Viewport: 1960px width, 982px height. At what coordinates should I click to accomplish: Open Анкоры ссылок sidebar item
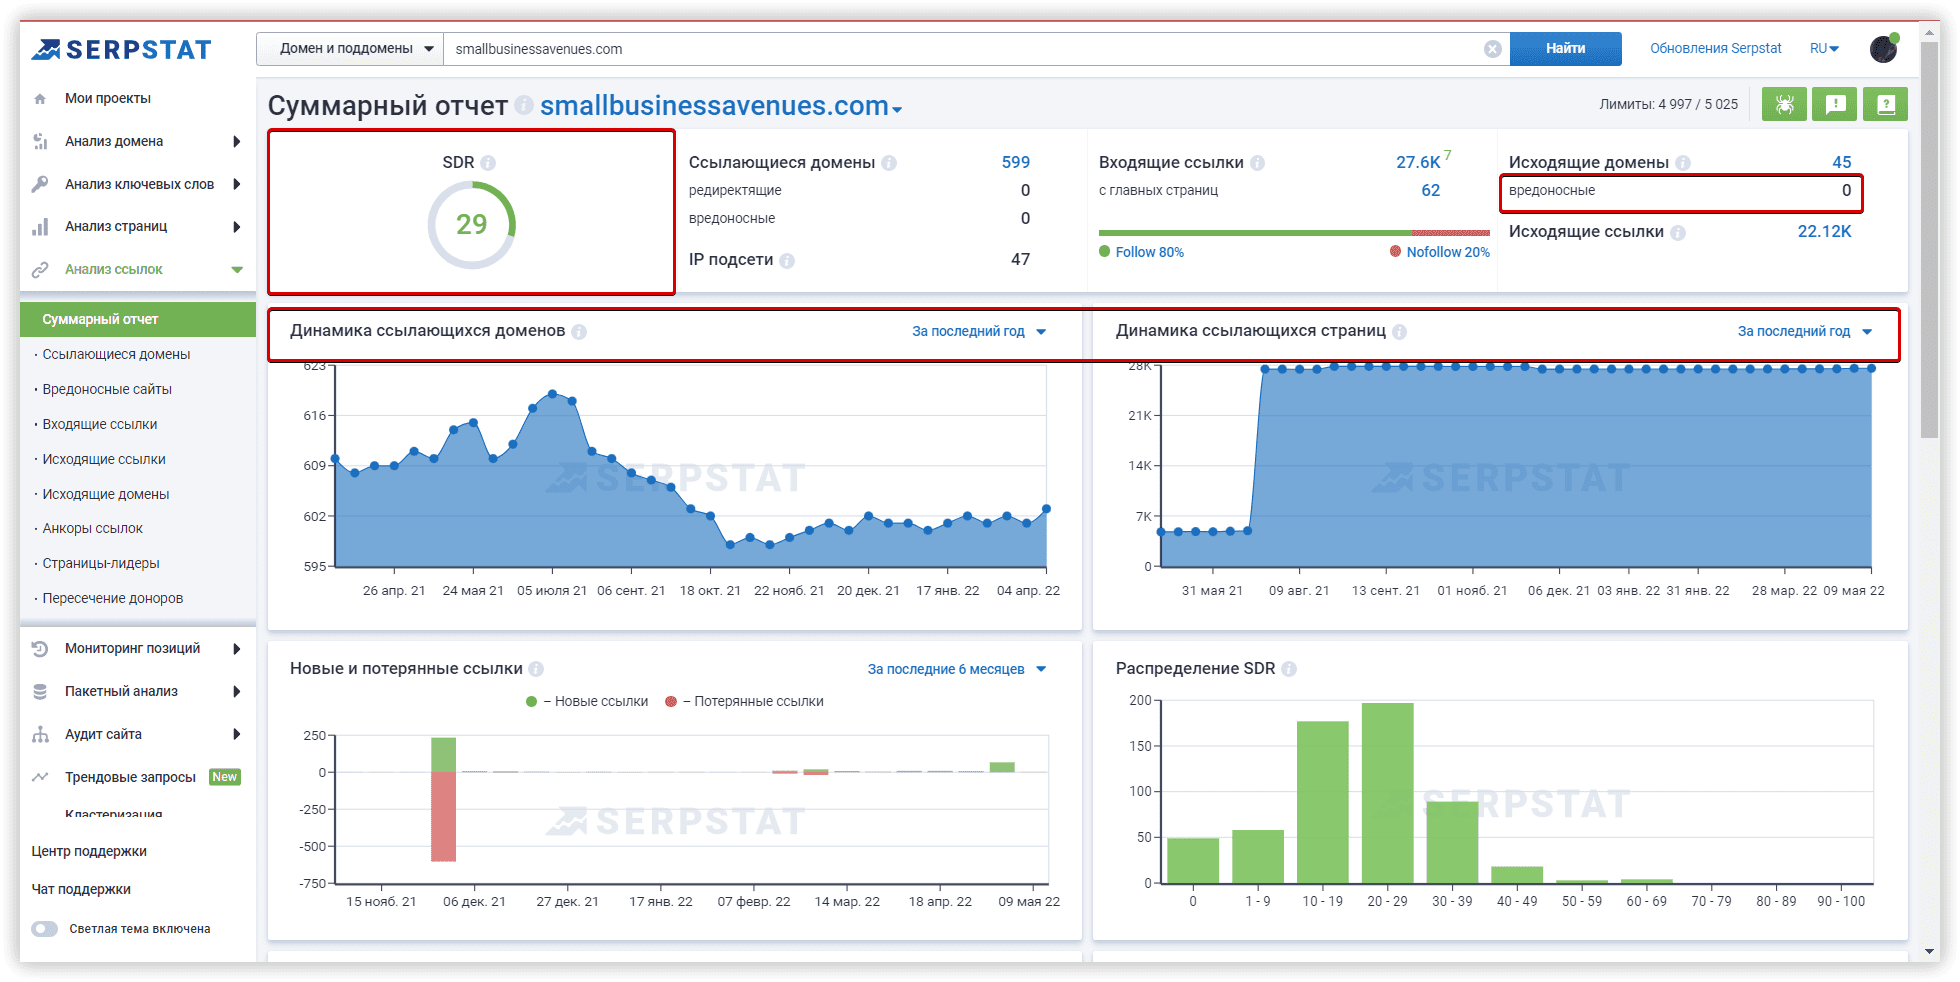tap(93, 529)
